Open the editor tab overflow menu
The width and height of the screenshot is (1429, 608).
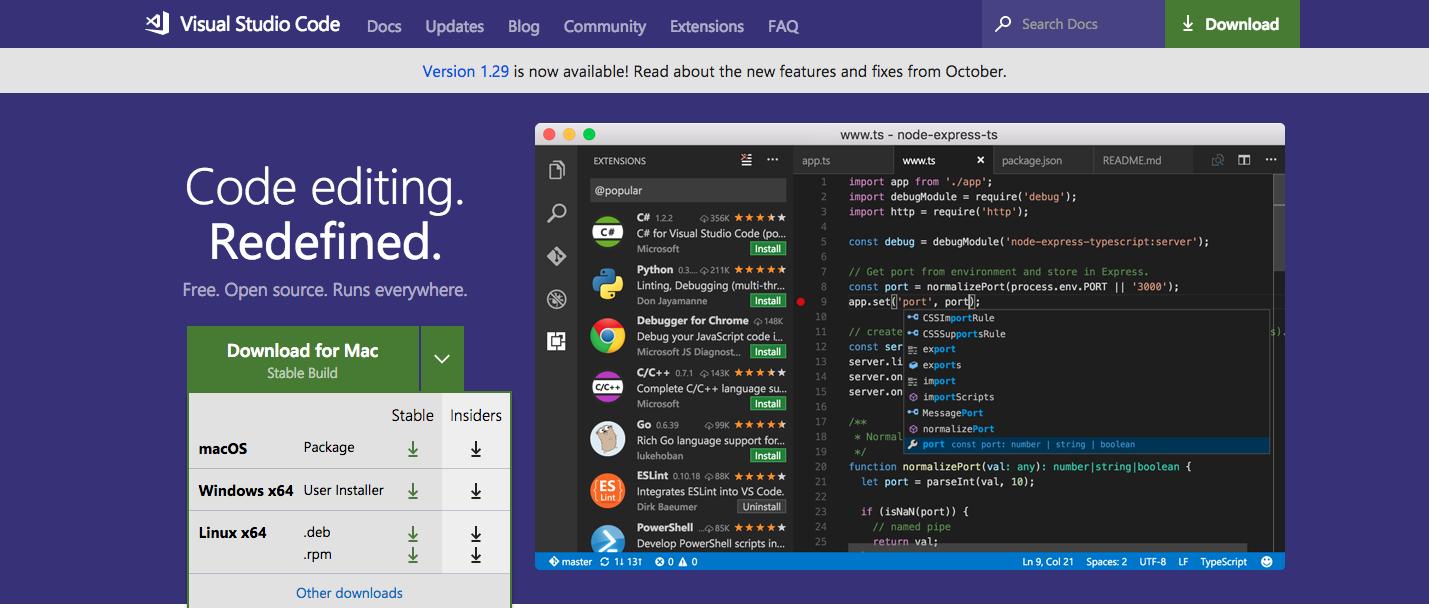(1271, 160)
